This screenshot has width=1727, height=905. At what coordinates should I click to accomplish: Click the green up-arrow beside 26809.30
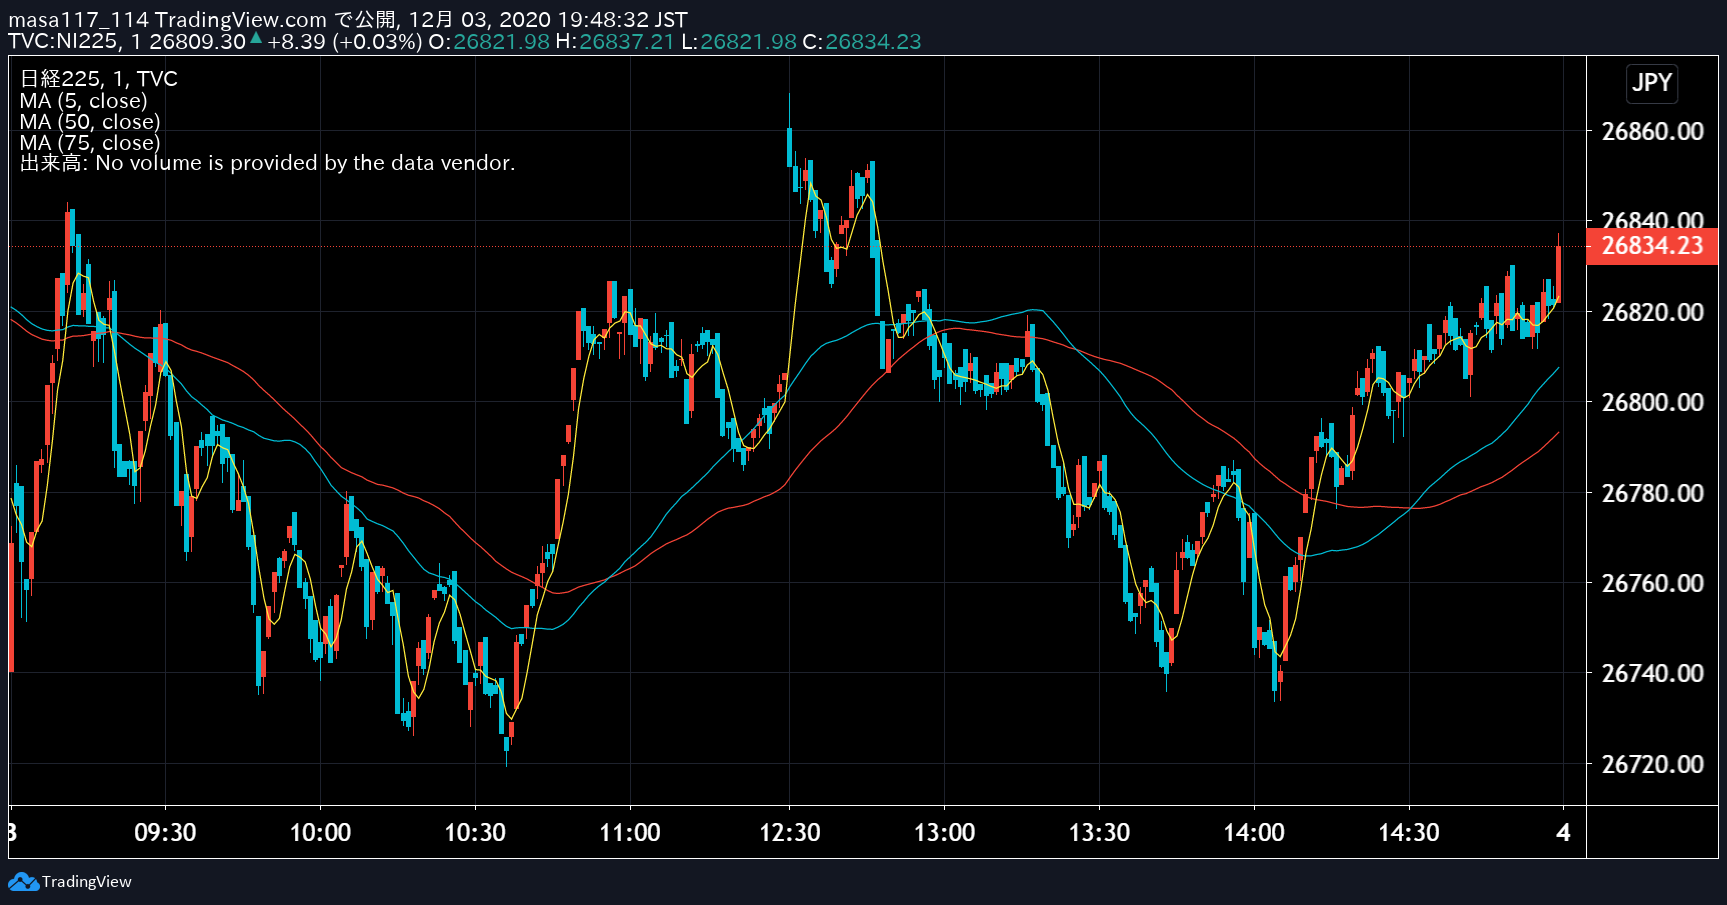(x=256, y=38)
